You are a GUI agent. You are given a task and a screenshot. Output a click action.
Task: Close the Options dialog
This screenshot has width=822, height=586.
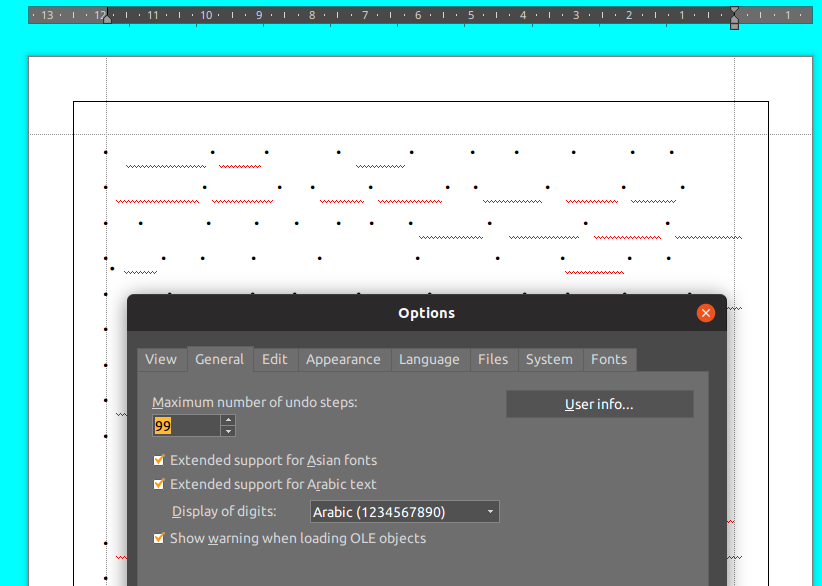tap(706, 313)
